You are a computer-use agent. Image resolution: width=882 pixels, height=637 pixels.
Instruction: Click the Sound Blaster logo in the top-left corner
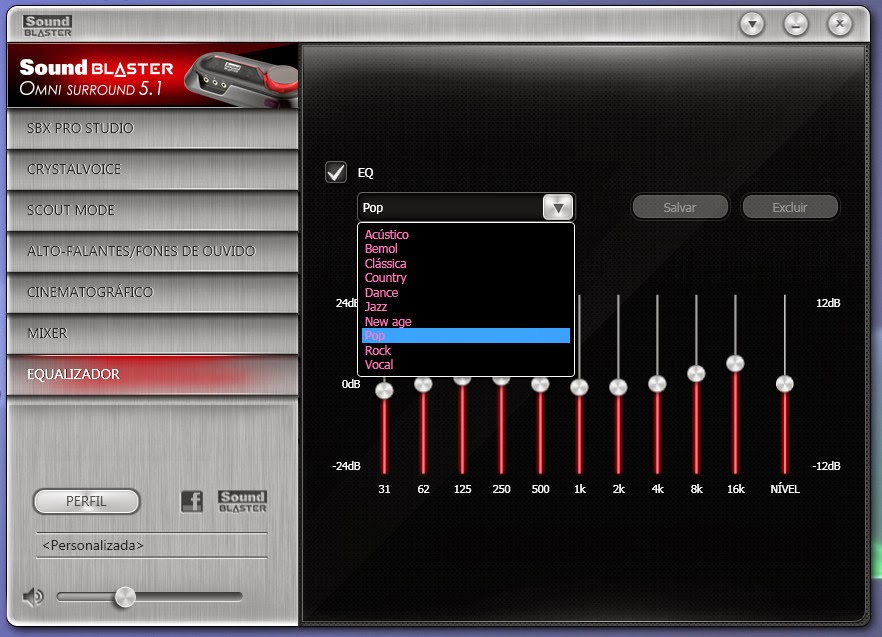click(48, 24)
